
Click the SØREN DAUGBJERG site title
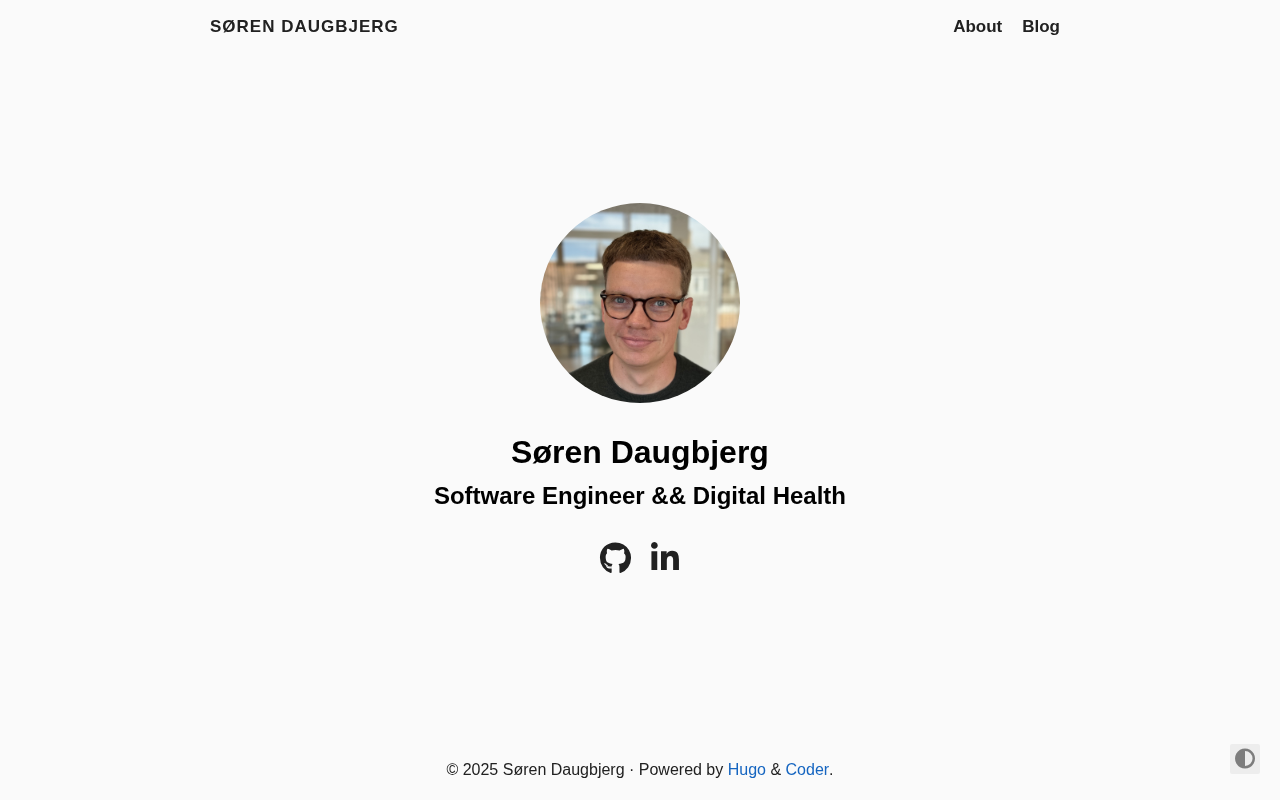(x=304, y=27)
